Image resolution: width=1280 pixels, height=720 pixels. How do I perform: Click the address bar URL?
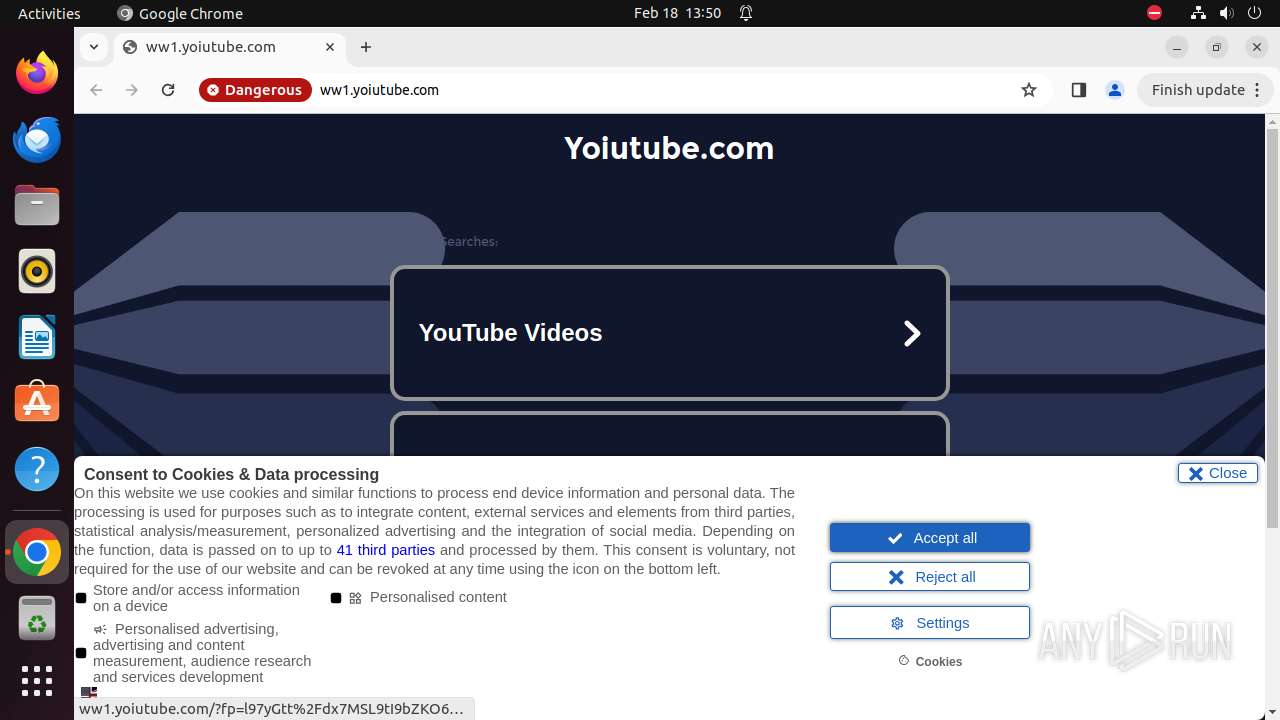click(379, 90)
